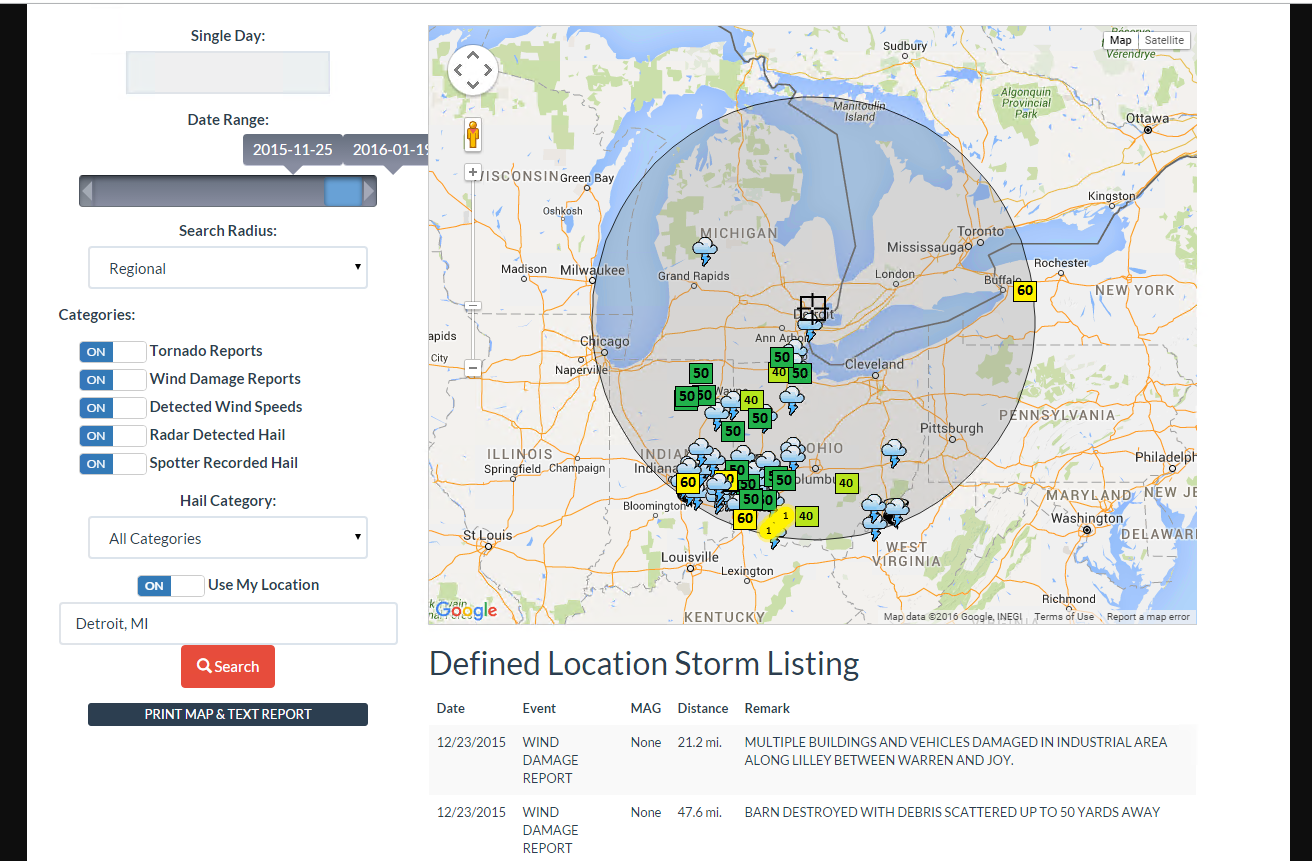
Task: Turn off Tornado Reports toggle
Action: point(112,352)
